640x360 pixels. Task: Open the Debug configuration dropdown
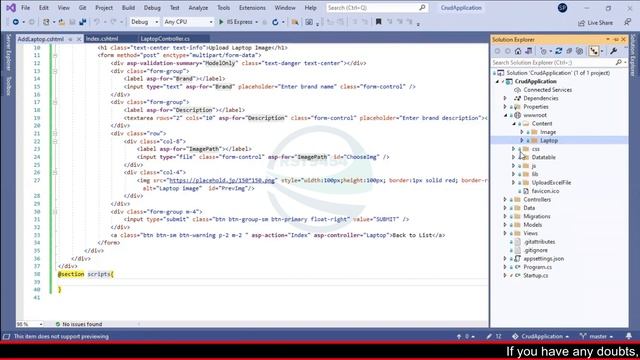[x=144, y=22]
